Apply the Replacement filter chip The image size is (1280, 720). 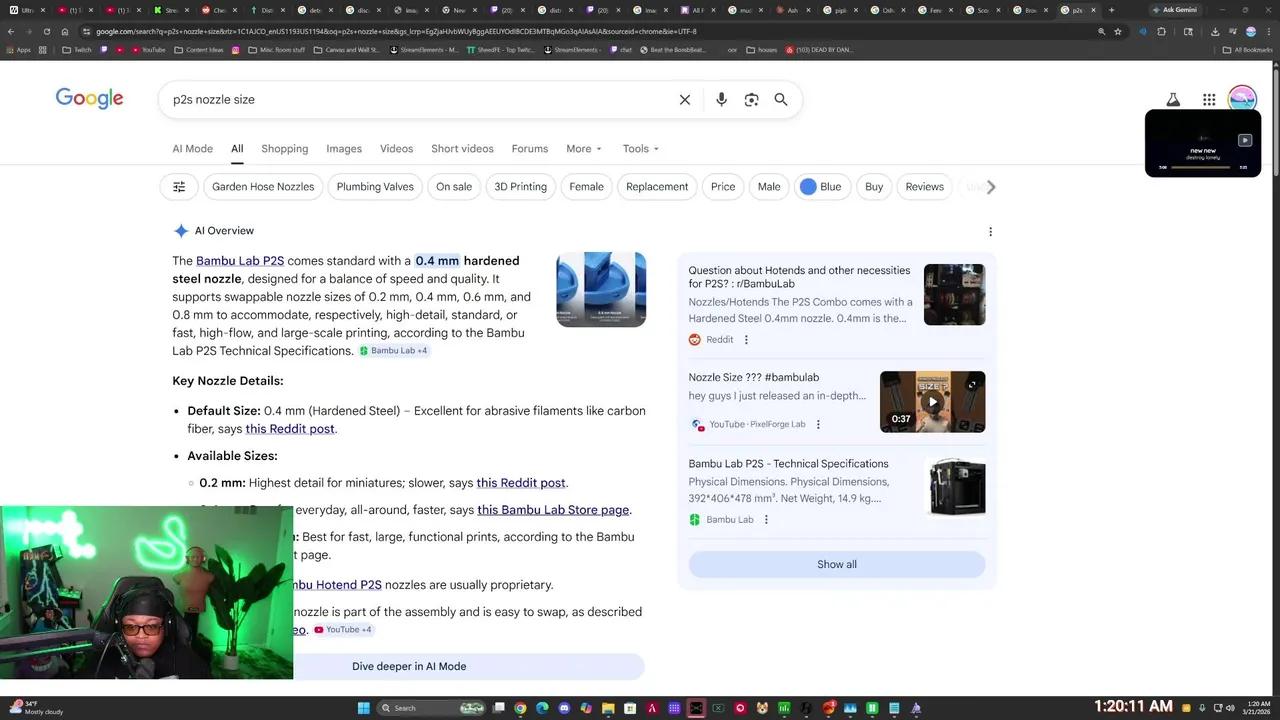[x=657, y=187]
